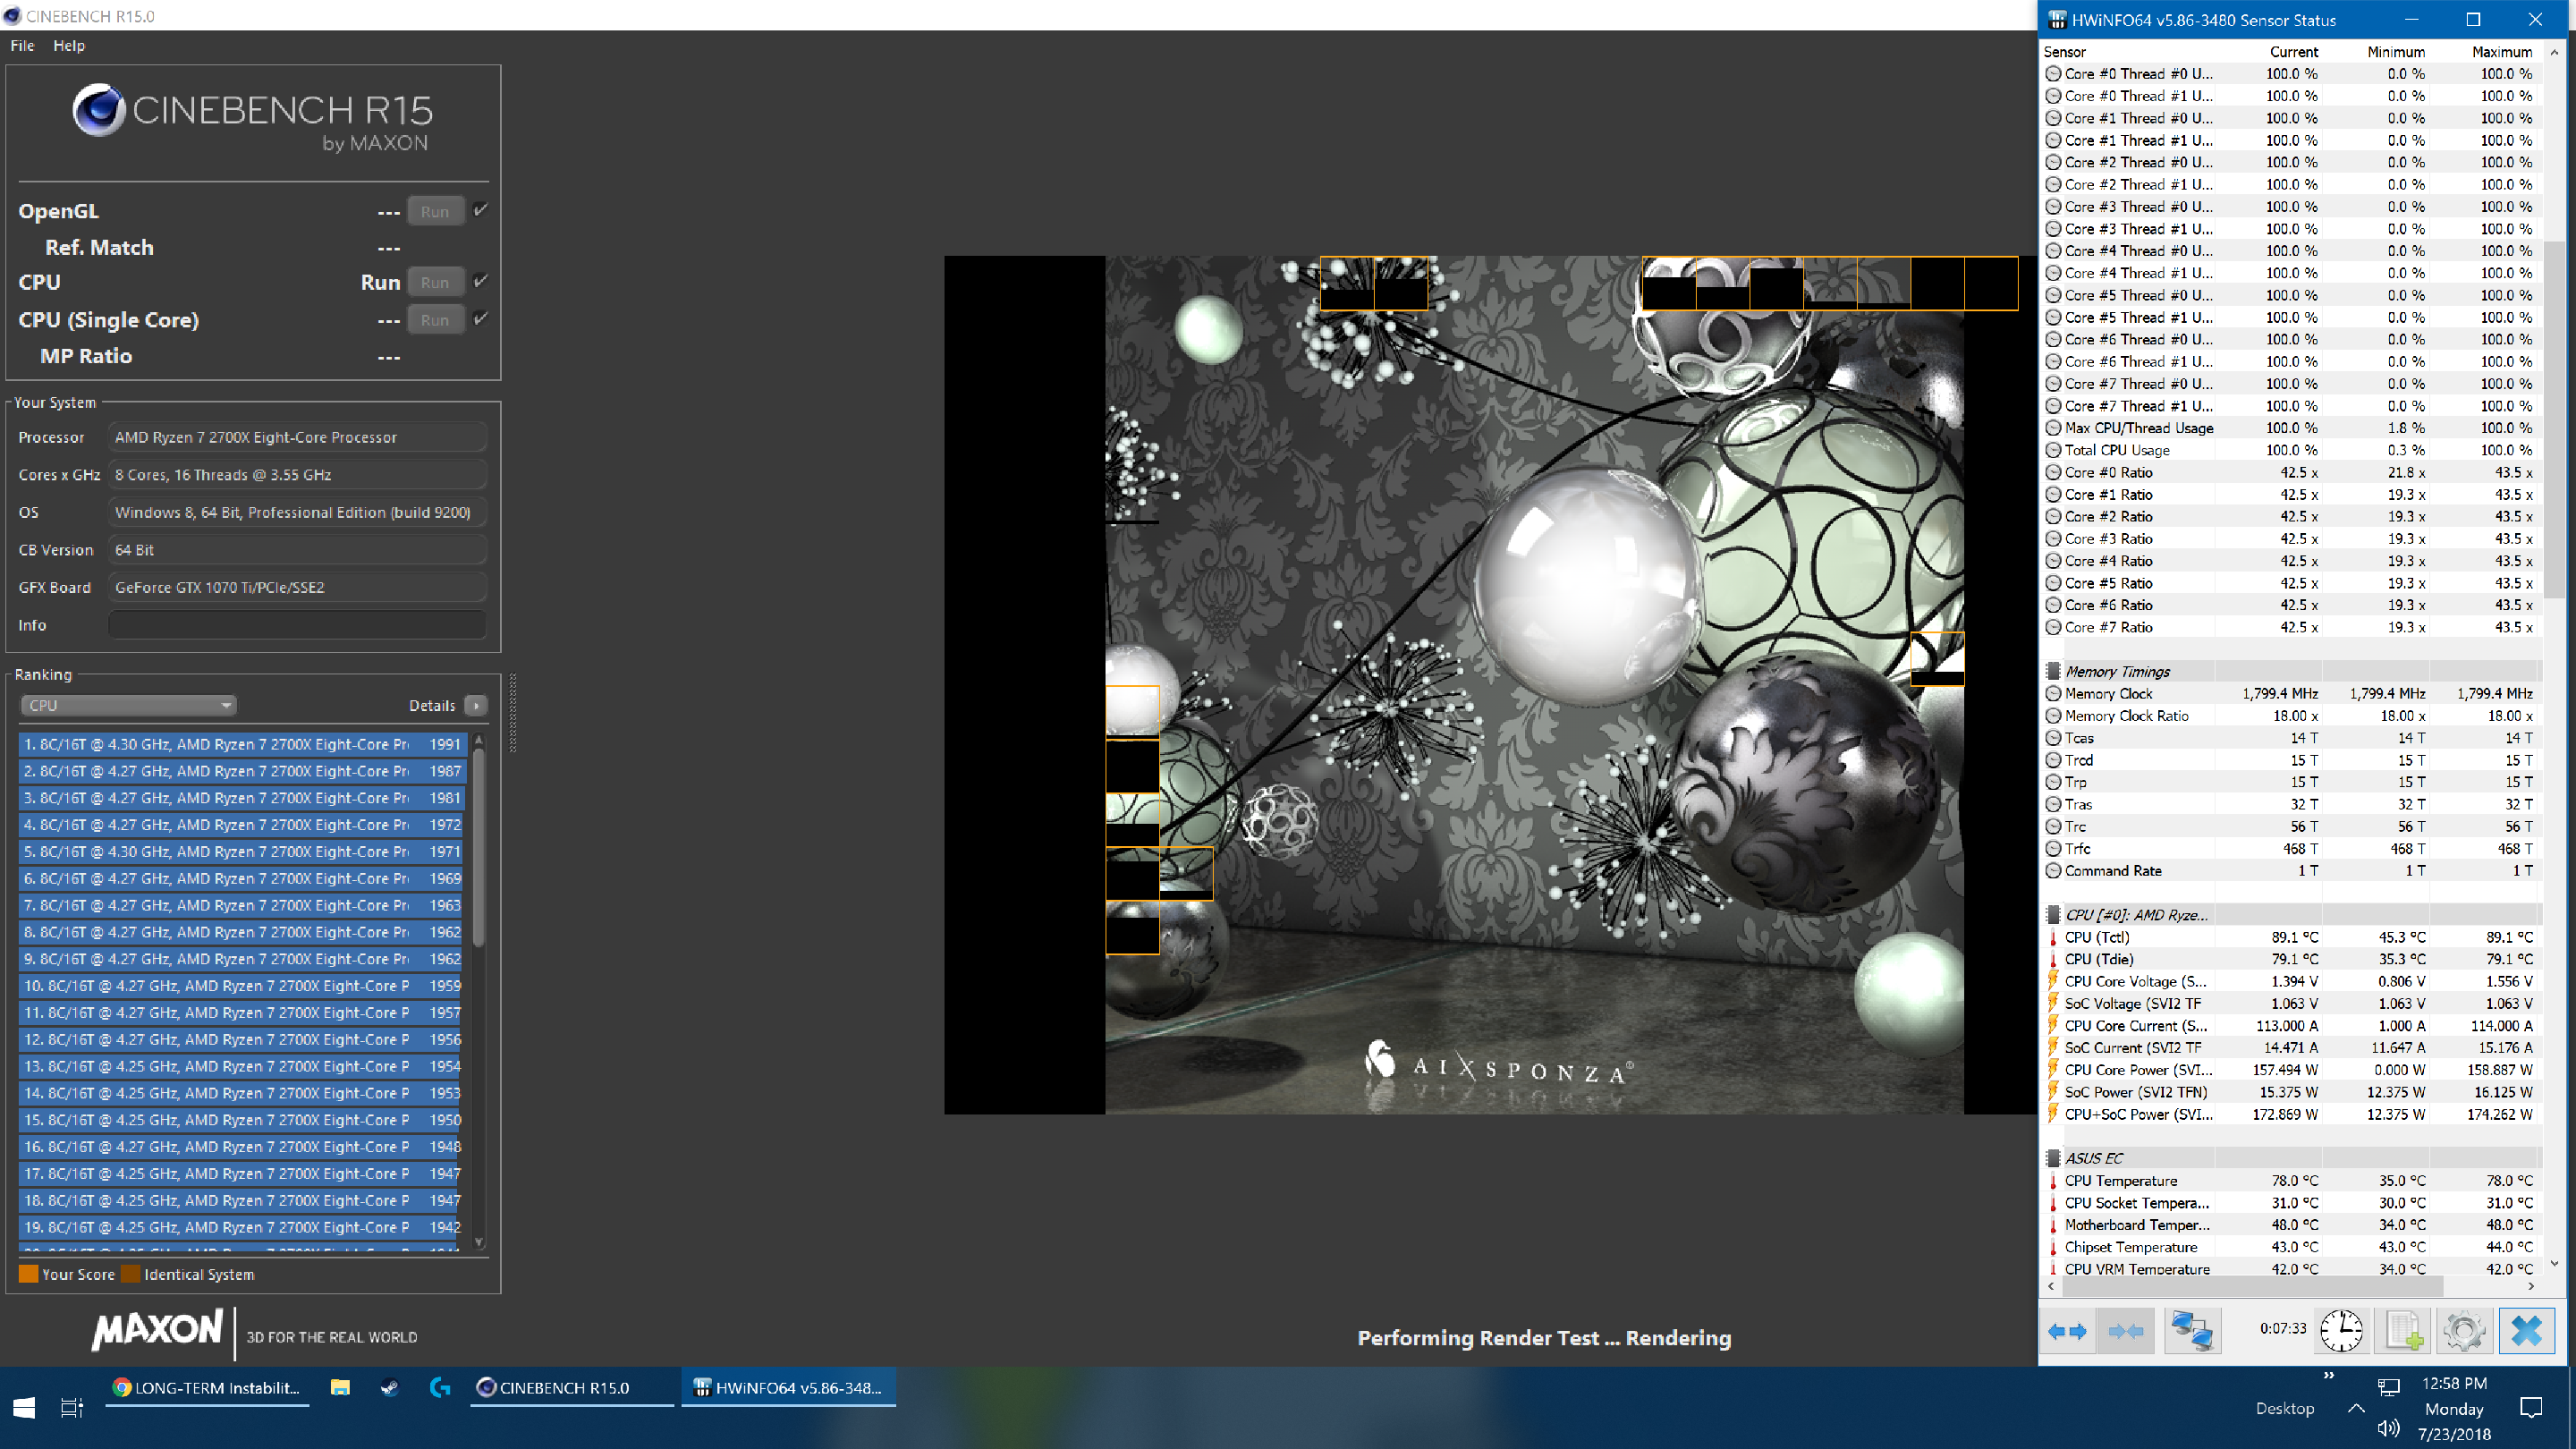Click the SoC Power lightning bolt icon
Image resolution: width=2576 pixels, height=1449 pixels.
pyautogui.click(x=2053, y=1092)
